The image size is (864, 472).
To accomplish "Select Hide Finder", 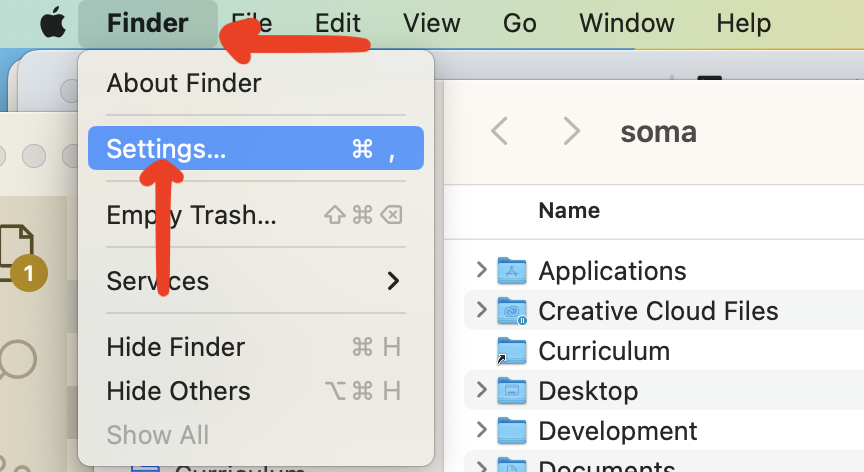I will pos(256,347).
